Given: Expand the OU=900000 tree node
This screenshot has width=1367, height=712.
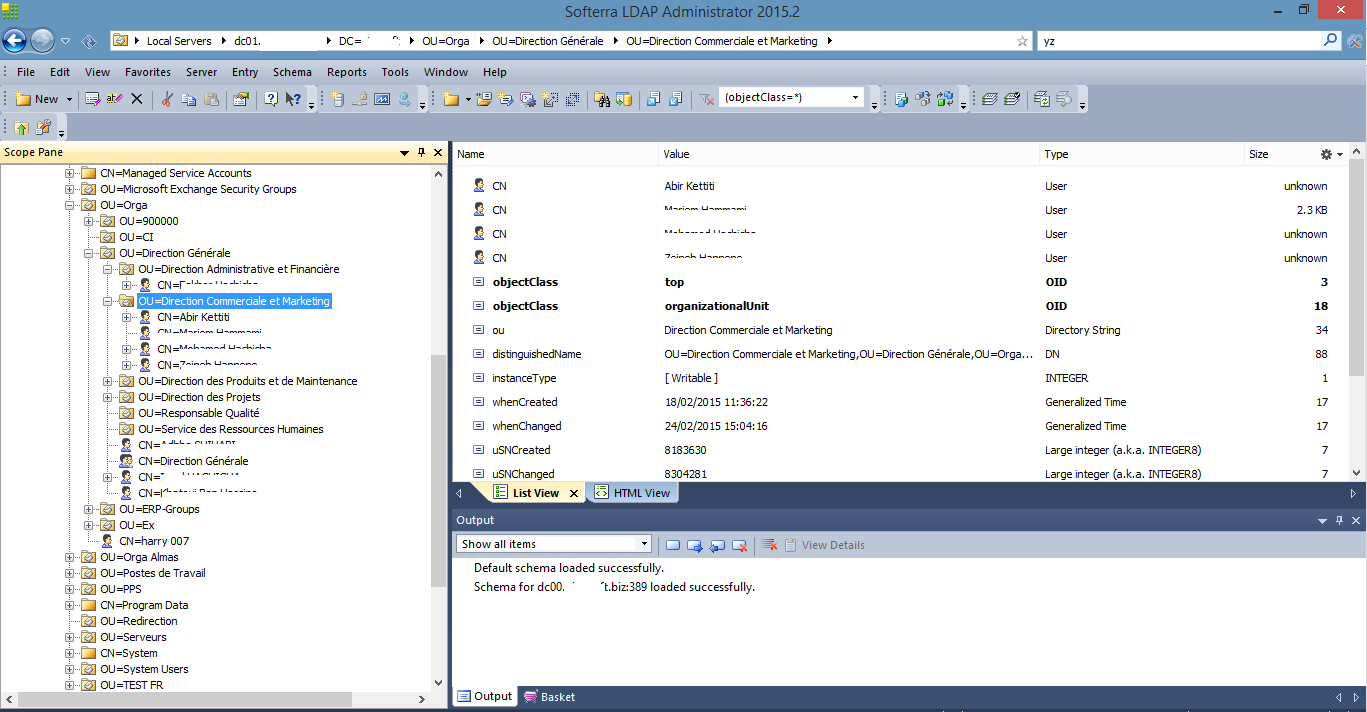Looking at the screenshot, I should 89,221.
